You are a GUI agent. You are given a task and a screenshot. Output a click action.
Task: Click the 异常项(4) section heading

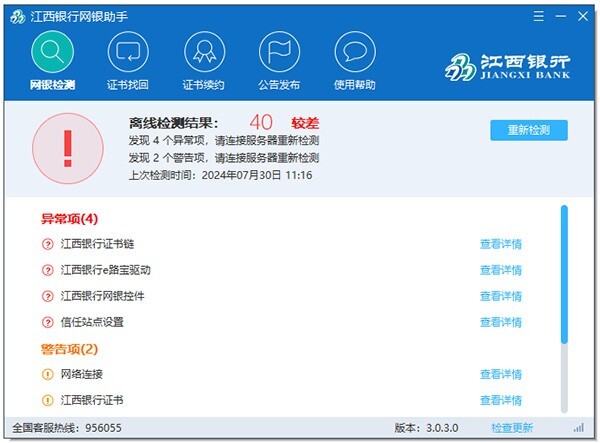point(69,219)
